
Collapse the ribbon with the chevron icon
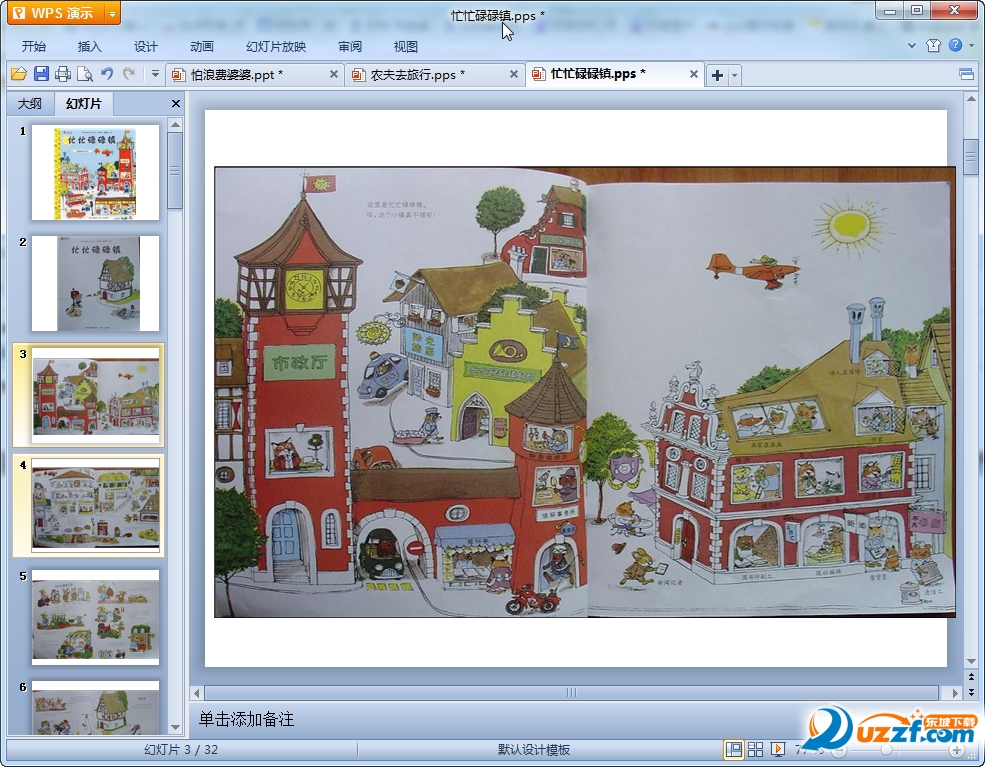tap(912, 45)
